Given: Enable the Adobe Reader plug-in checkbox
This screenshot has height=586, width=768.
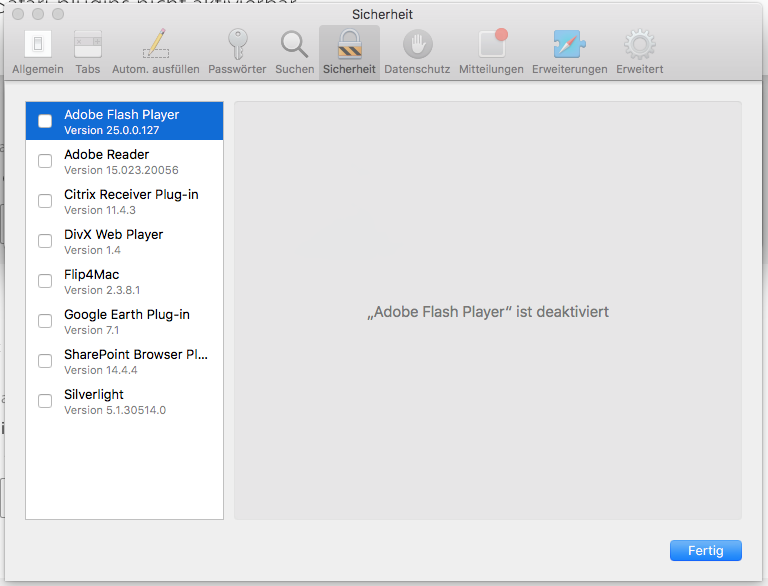Looking at the screenshot, I should (45, 161).
